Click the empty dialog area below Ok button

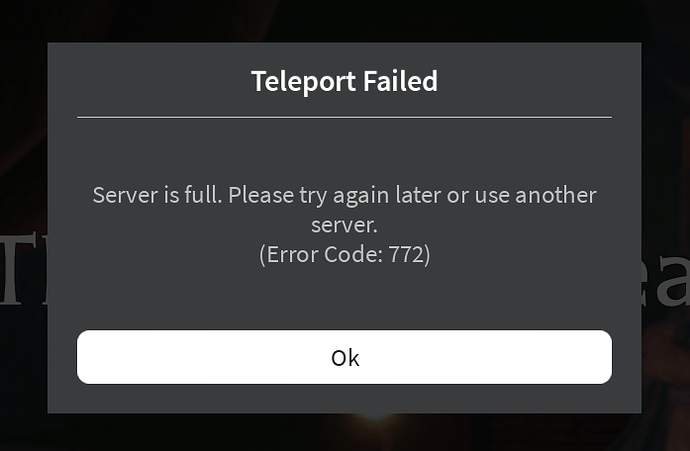[x=345, y=399]
